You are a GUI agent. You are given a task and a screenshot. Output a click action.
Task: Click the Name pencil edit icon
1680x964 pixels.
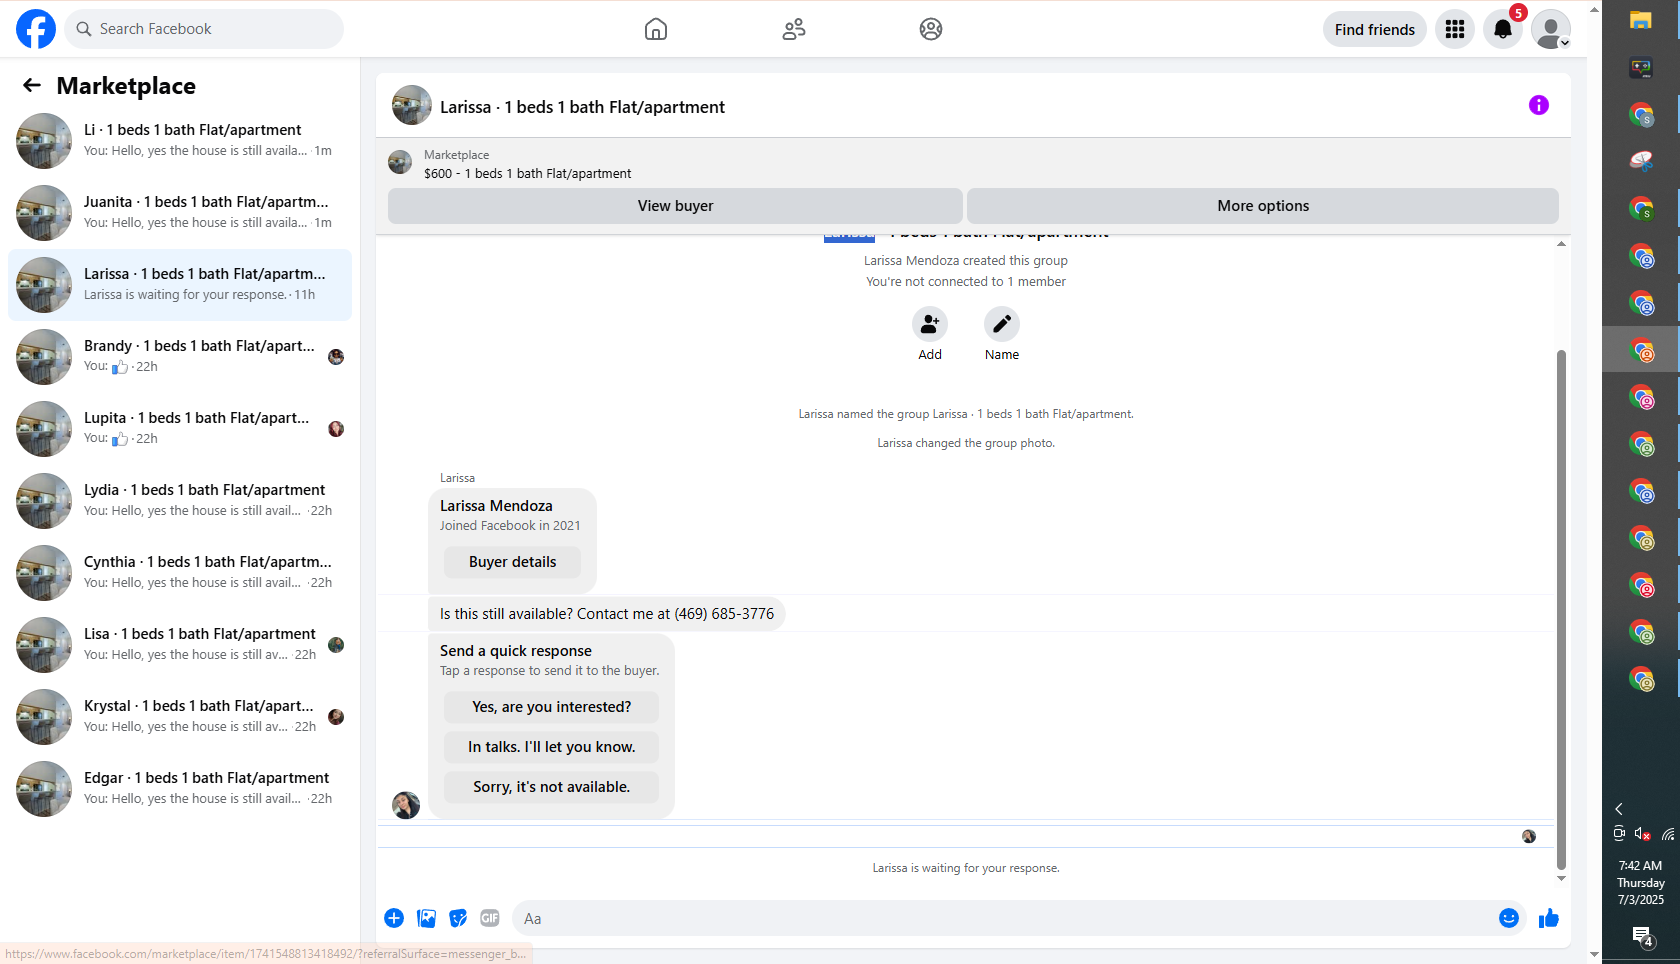tap(1002, 324)
